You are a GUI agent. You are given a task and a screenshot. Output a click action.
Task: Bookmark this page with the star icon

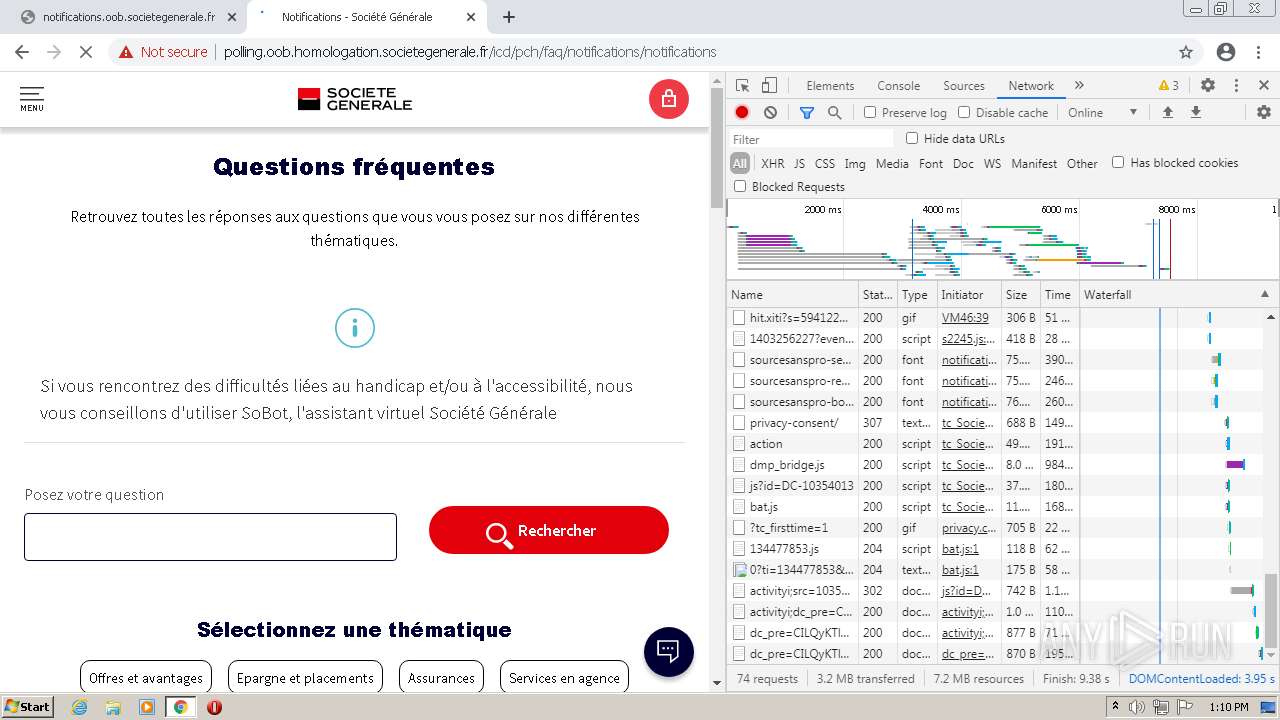coord(1186,52)
